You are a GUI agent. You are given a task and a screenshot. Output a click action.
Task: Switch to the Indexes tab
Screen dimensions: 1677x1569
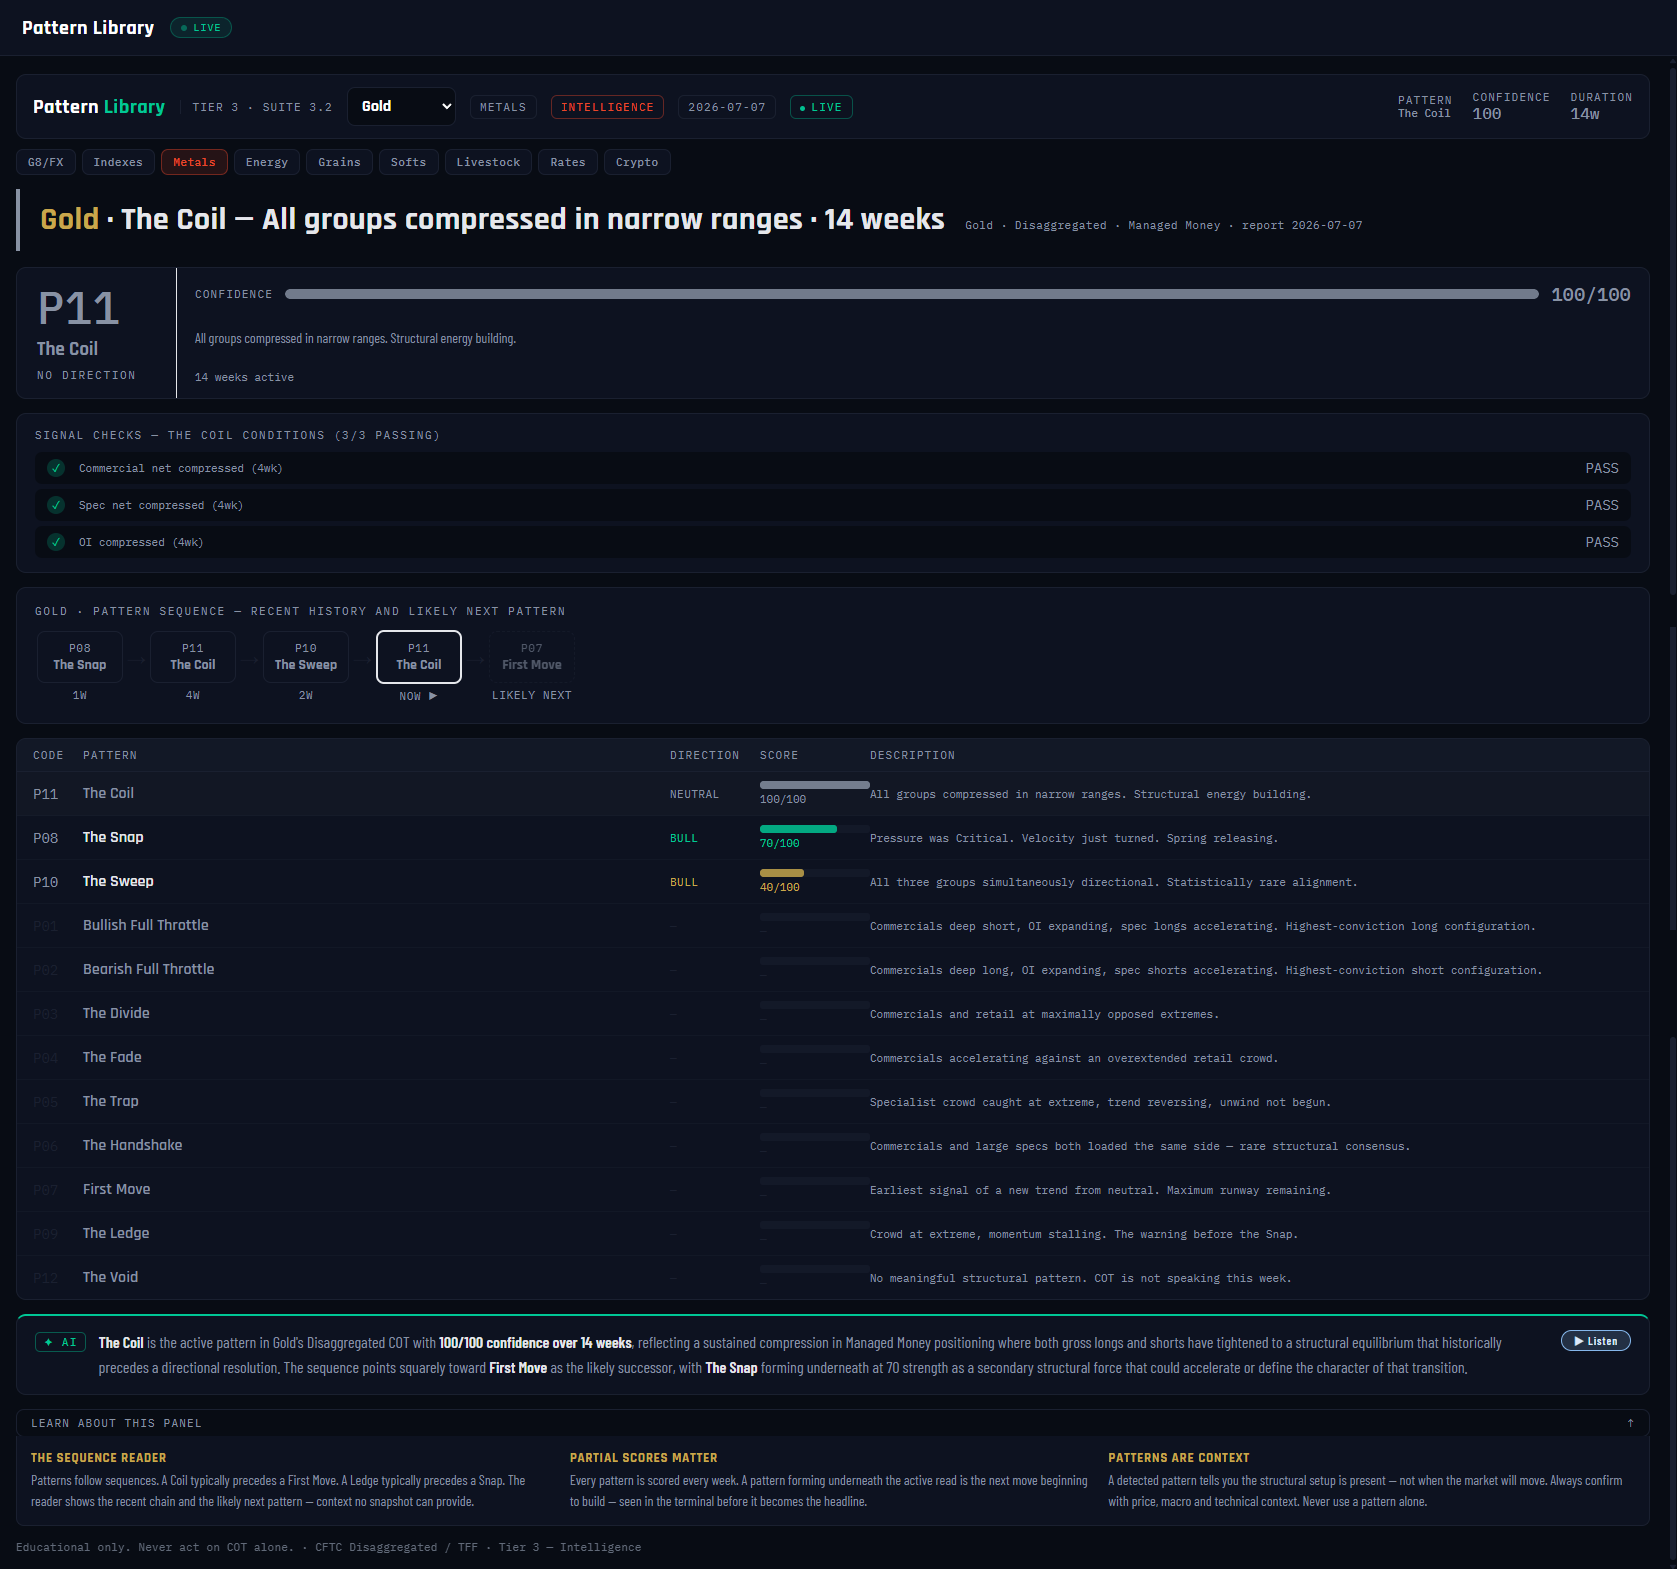click(x=118, y=162)
